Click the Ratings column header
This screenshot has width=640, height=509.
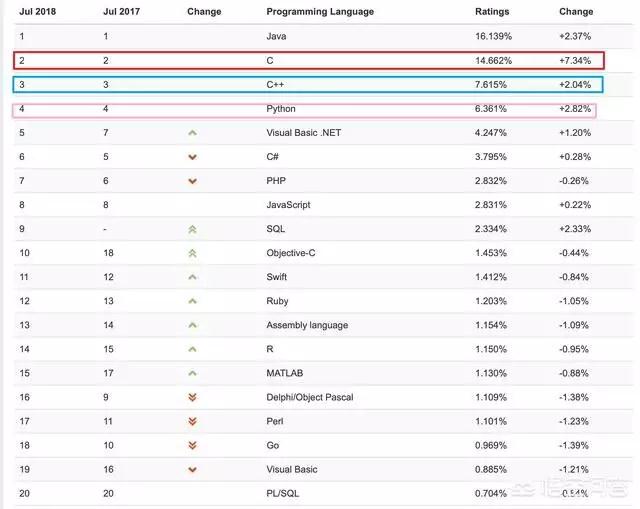(x=492, y=12)
